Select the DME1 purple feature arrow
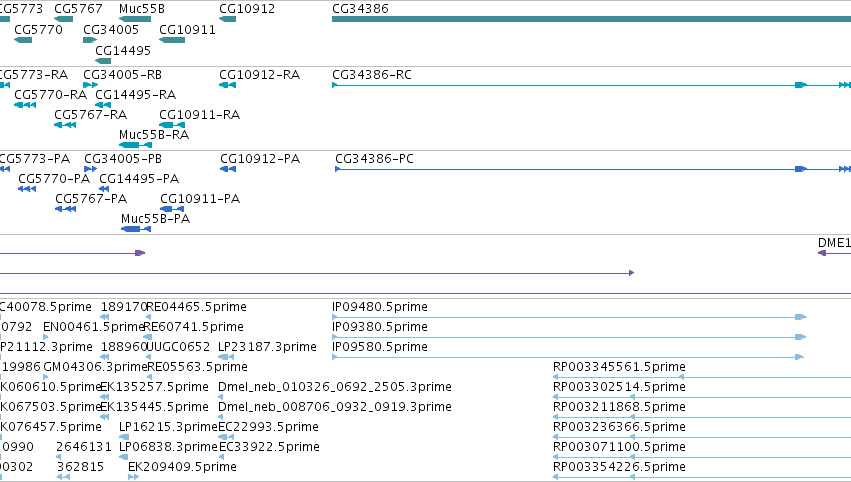 tap(834, 253)
